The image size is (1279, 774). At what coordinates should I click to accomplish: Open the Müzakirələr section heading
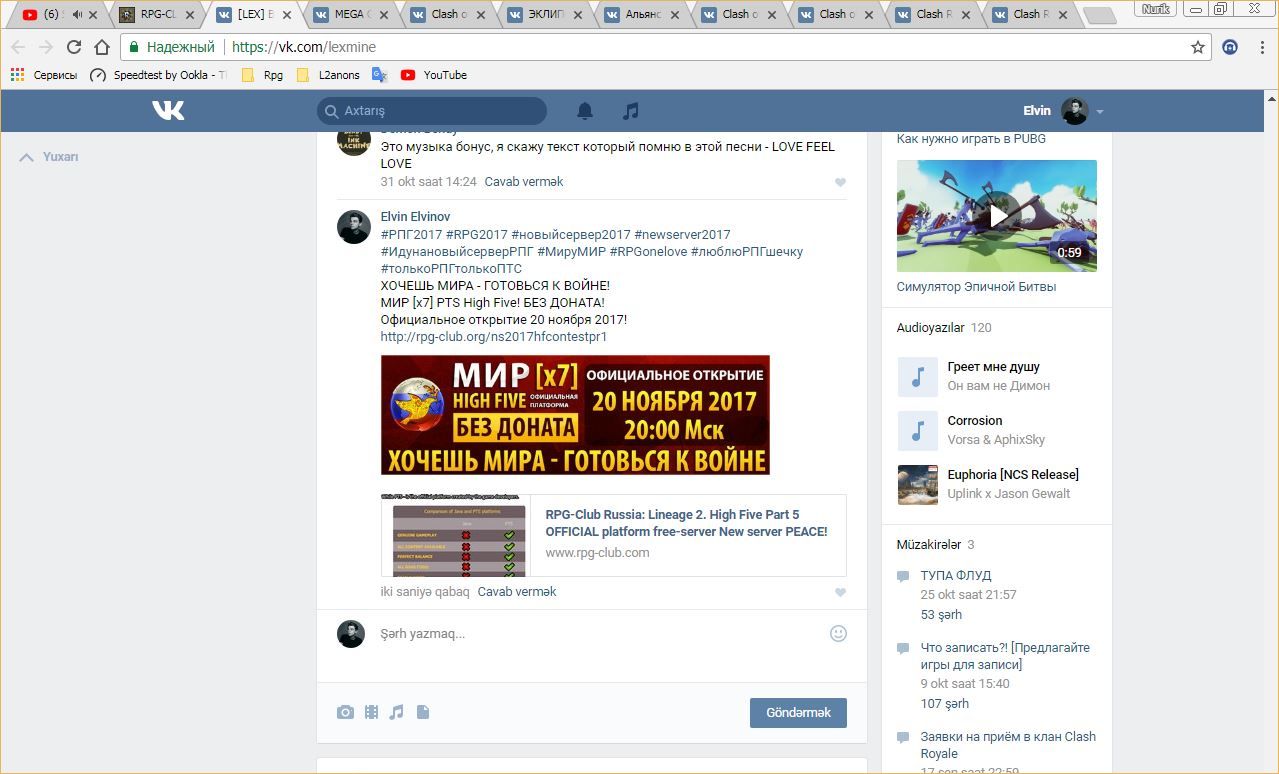[929, 545]
